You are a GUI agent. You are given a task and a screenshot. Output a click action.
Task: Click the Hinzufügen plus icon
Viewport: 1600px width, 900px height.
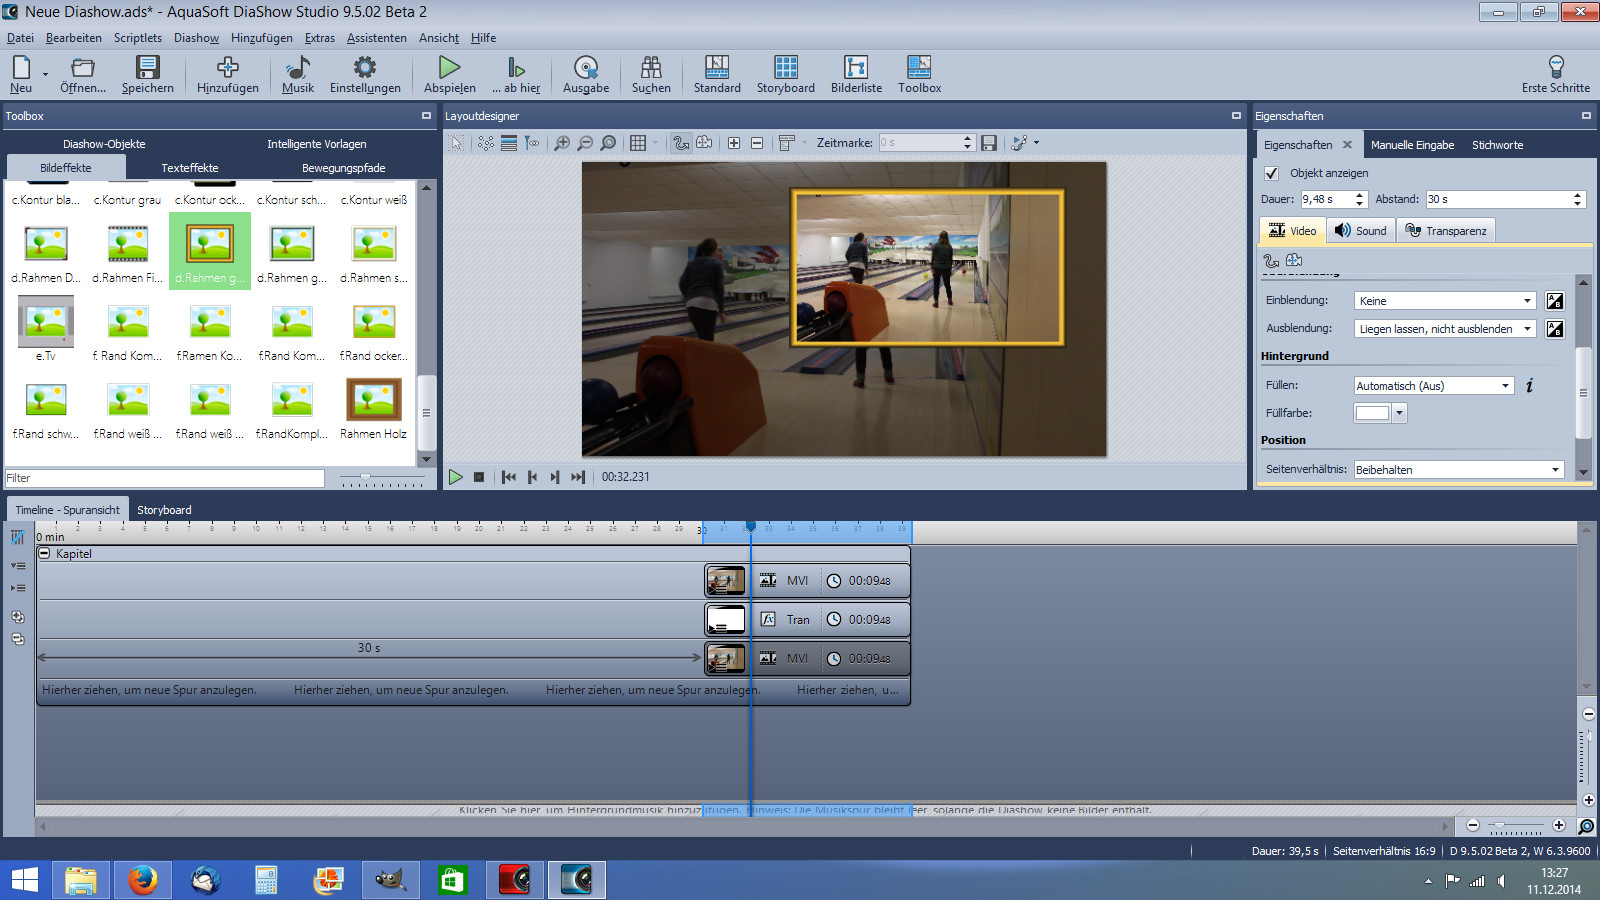point(228,68)
